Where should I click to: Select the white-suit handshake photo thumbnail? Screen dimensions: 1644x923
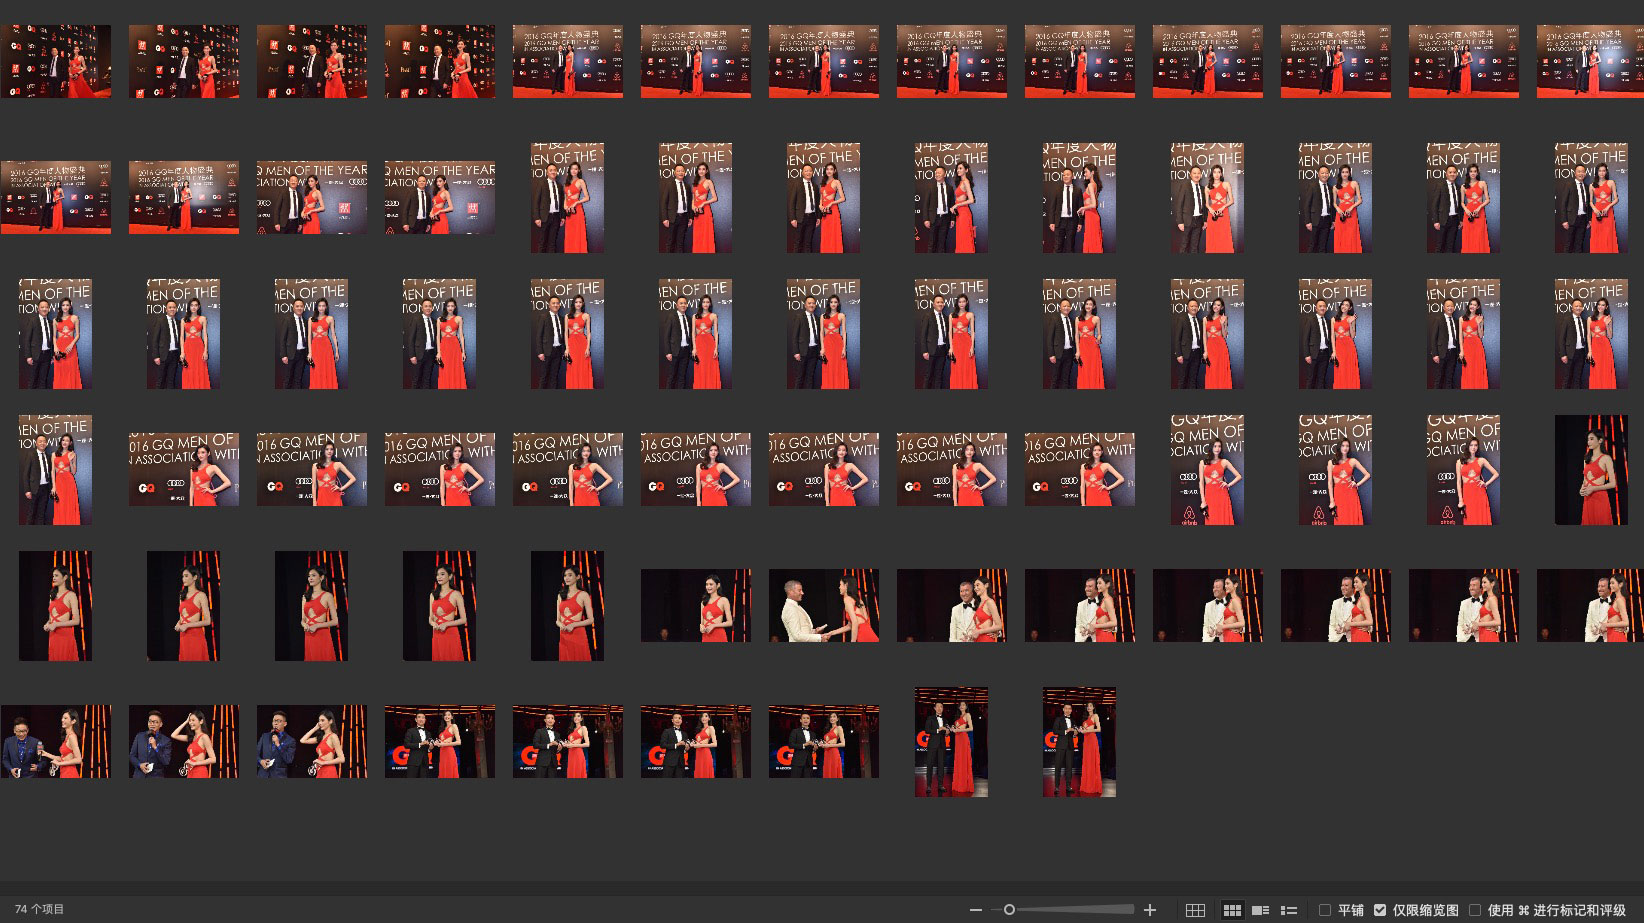point(823,606)
